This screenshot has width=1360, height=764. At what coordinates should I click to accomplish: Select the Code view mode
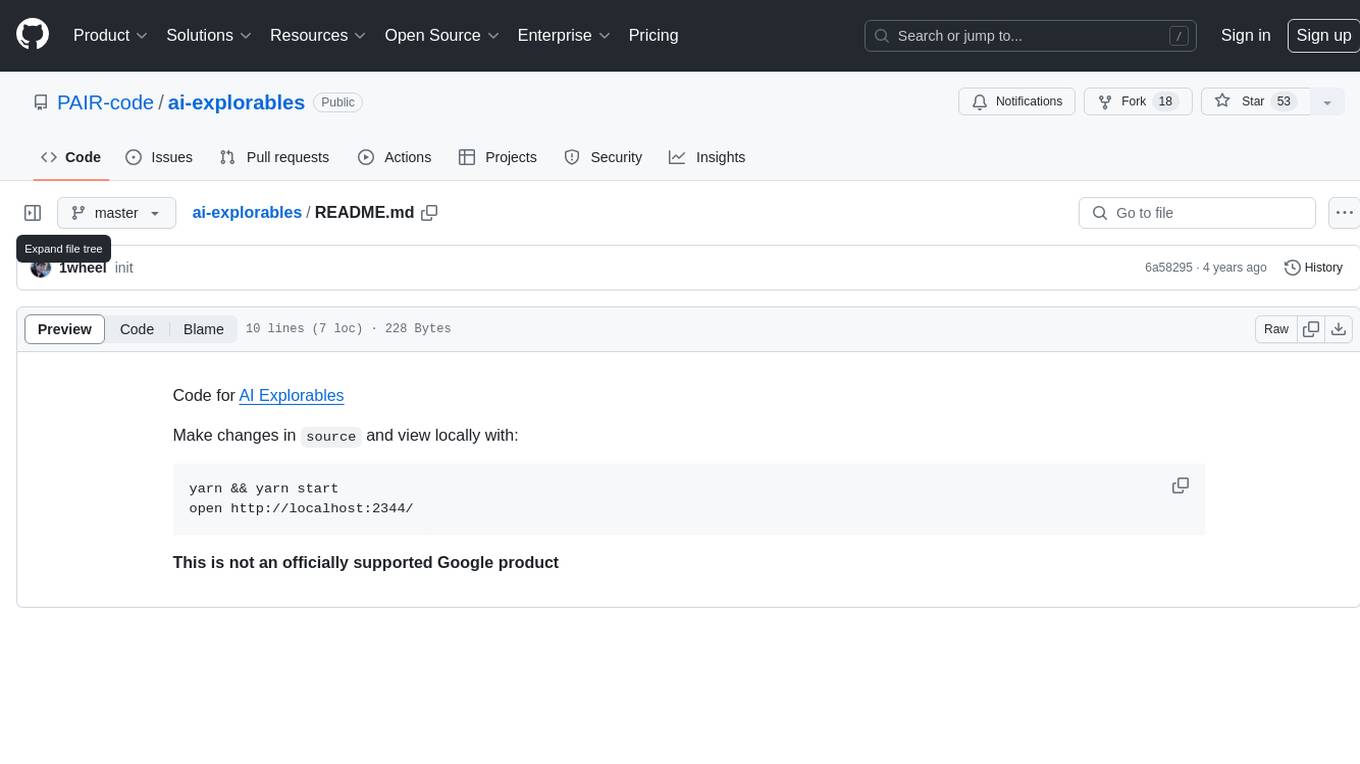pyautogui.click(x=137, y=329)
